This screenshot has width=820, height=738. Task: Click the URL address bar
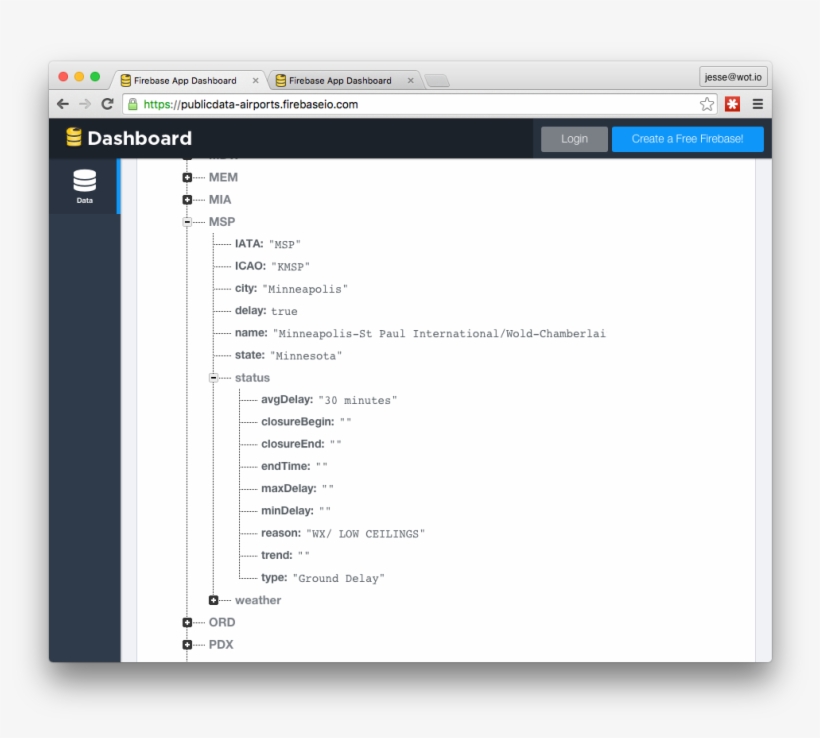pos(418,104)
